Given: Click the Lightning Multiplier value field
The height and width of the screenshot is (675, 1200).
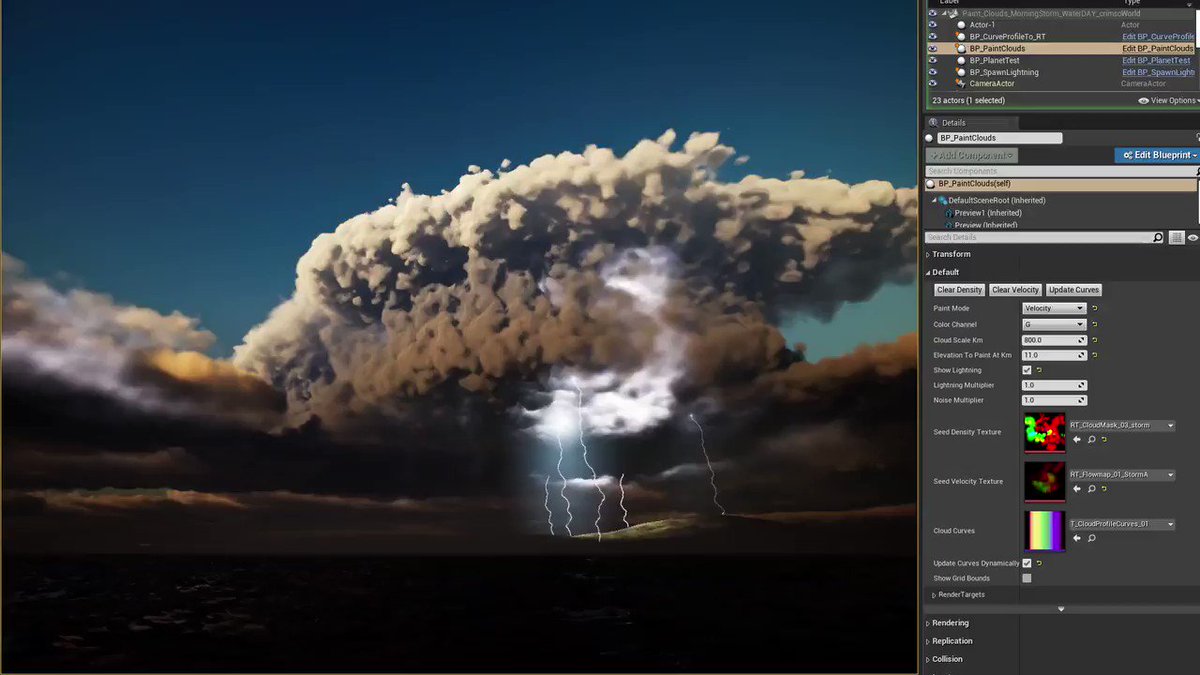Looking at the screenshot, I should [1054, 385].
